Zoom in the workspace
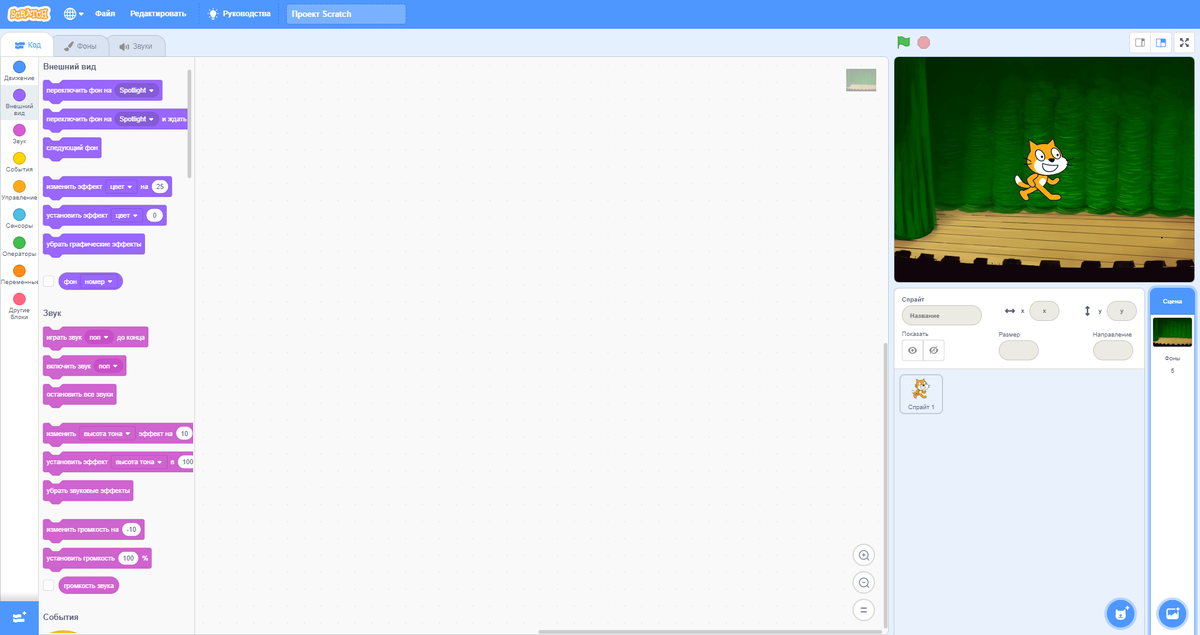This screenshot has width=1200, height=635. [864, 555]
